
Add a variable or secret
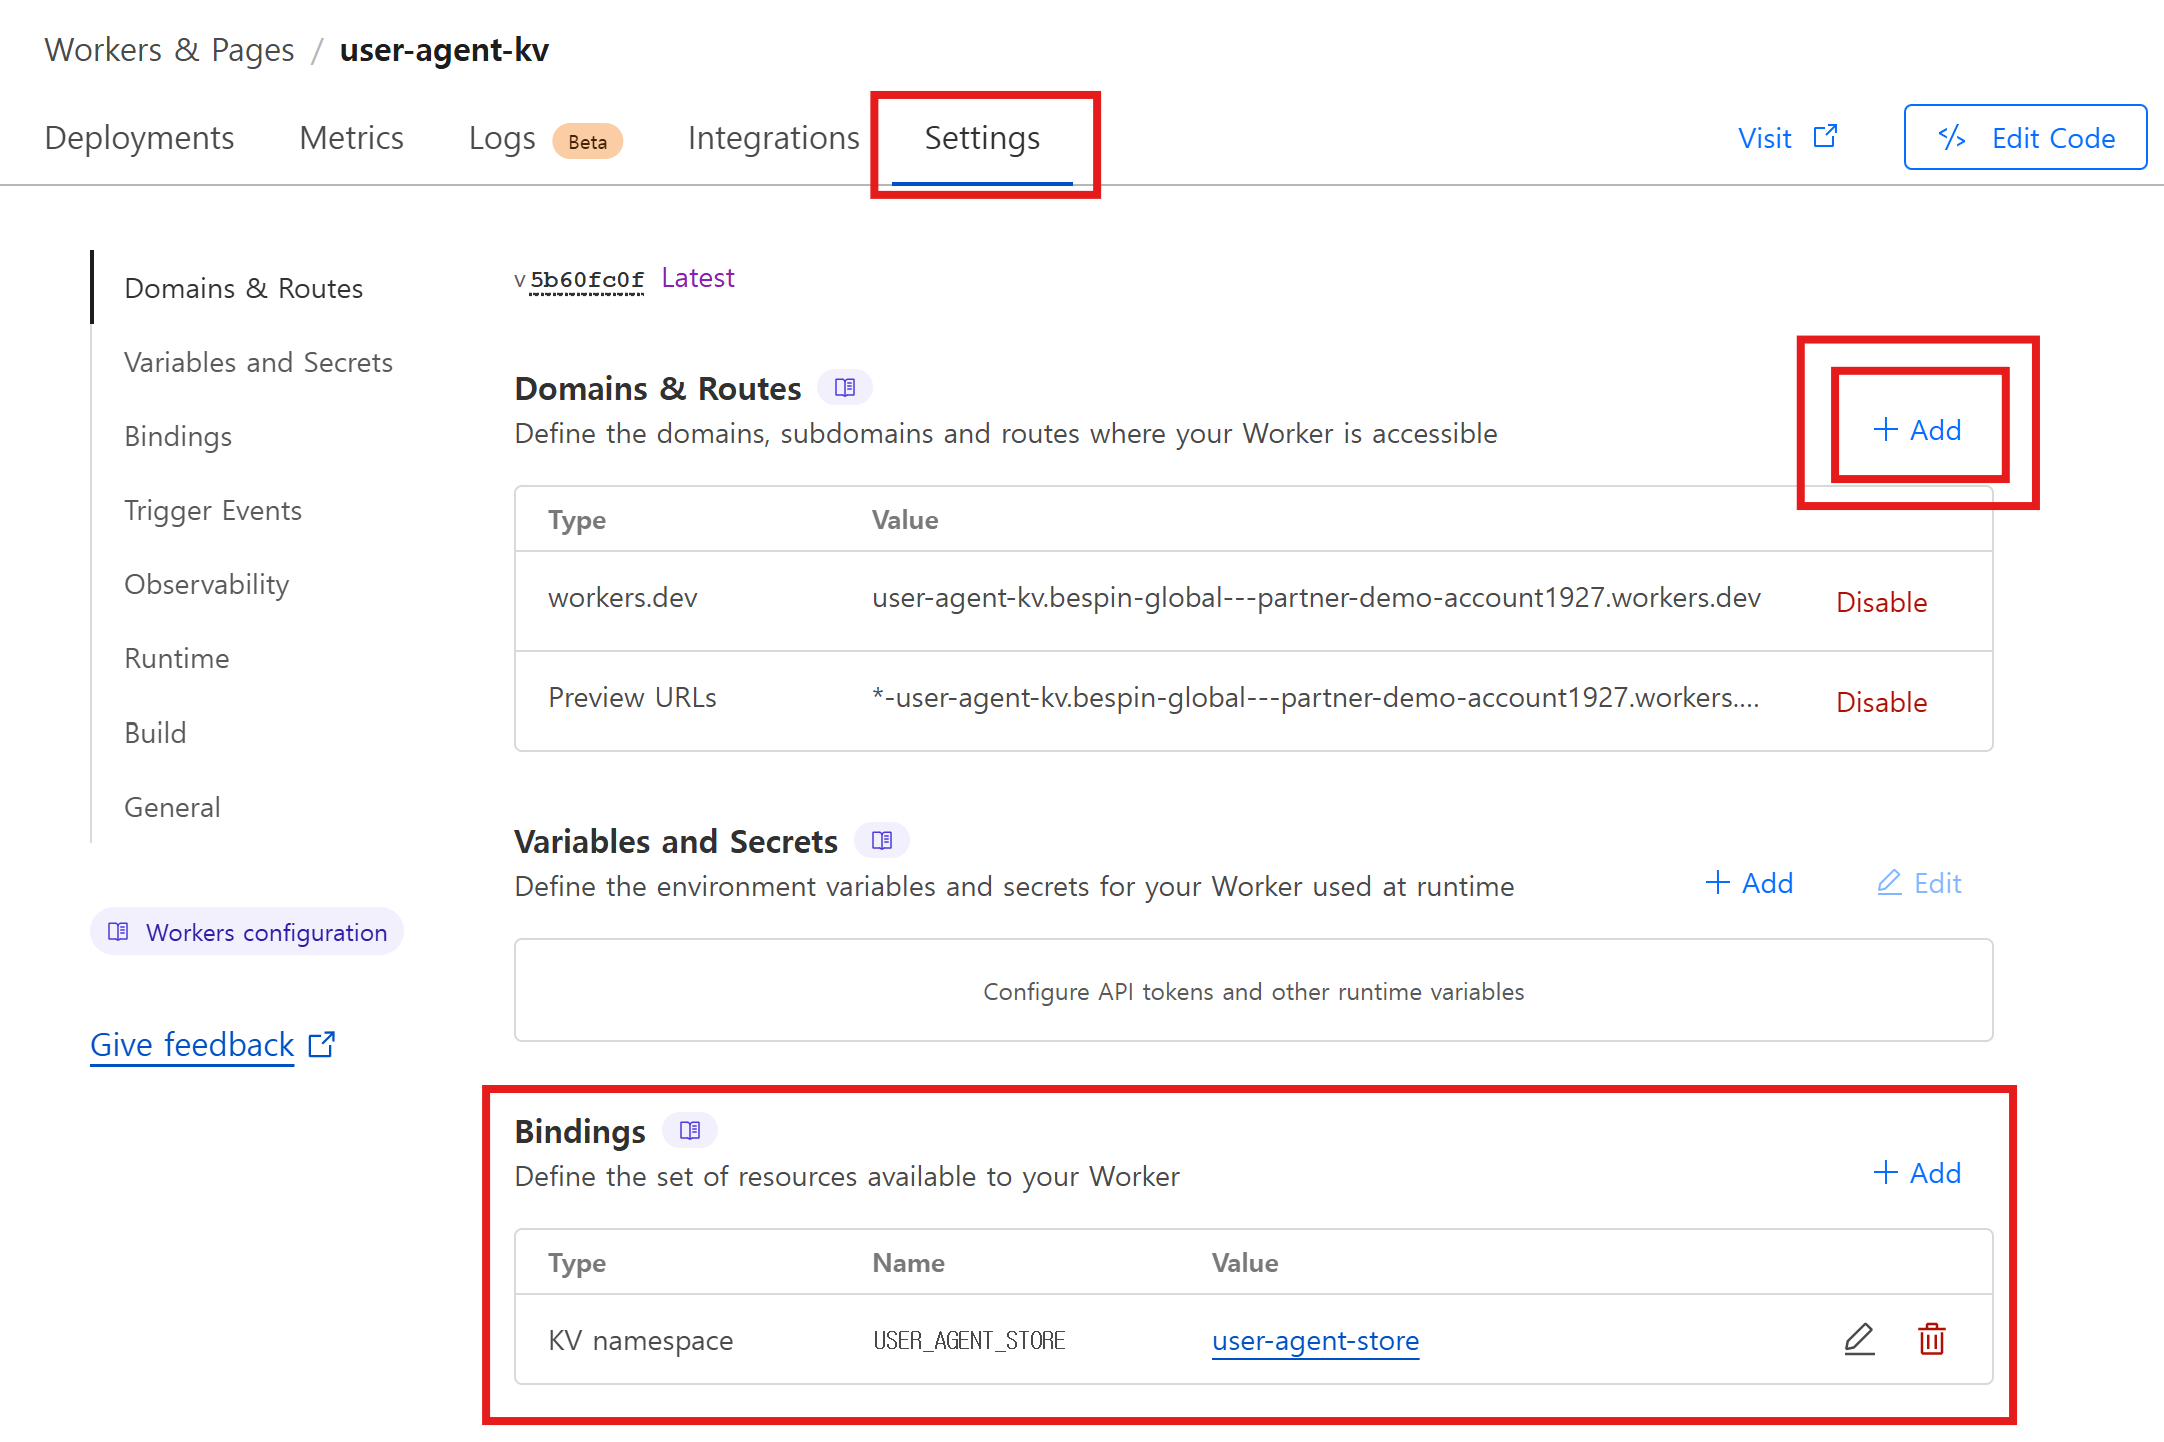coord(1749,883)
